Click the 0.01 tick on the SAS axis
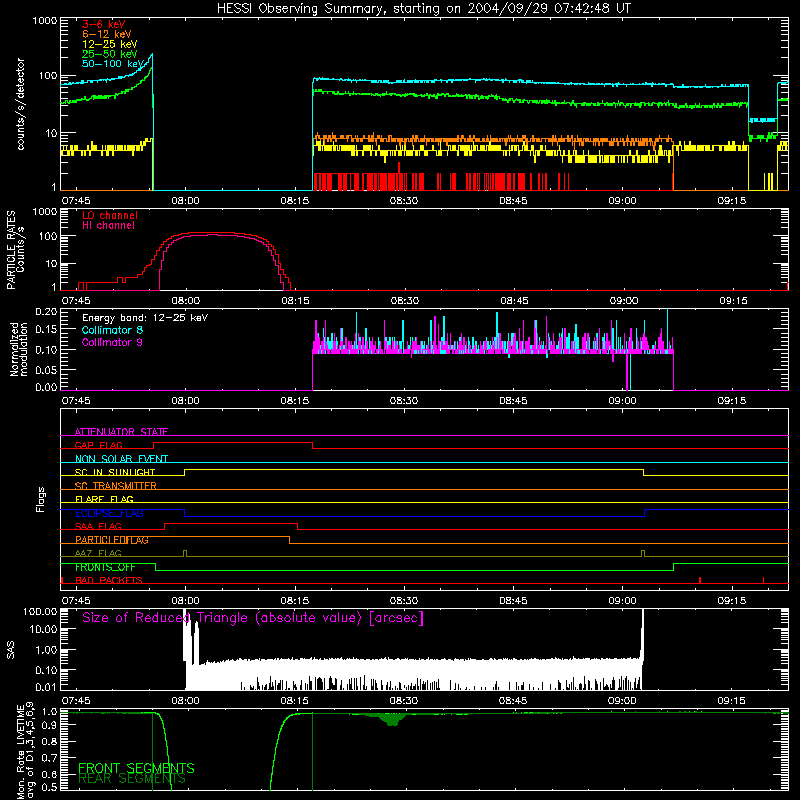Viewport: 800px width, 800px height. point(46,687)
